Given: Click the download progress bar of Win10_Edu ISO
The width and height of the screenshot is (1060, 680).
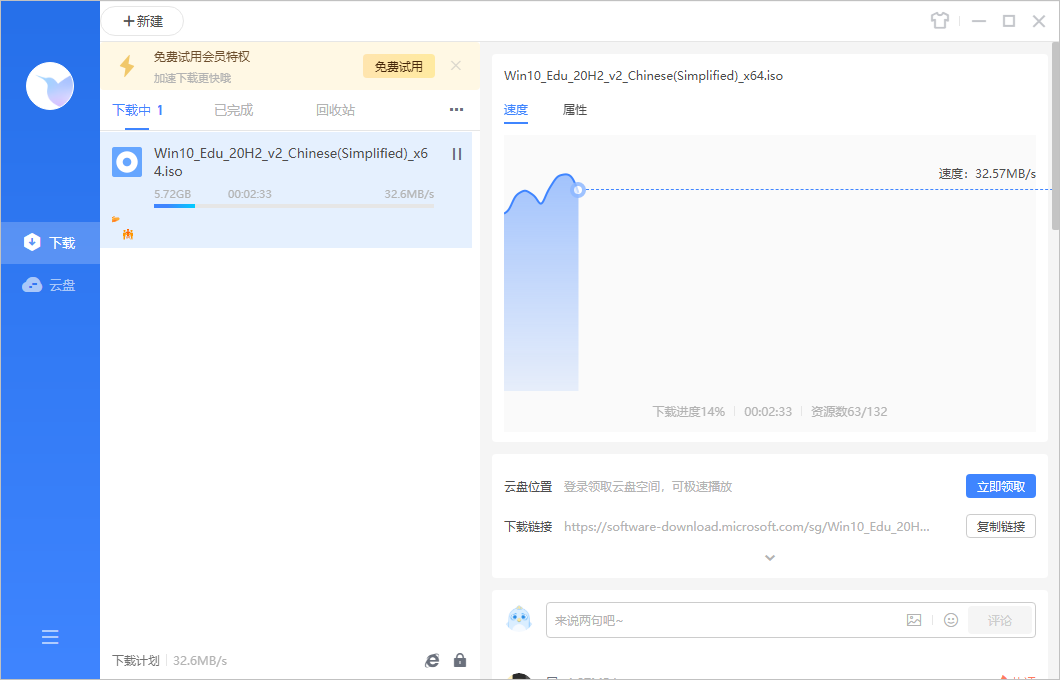Looking at the screenshot, I should click(294, 205).
